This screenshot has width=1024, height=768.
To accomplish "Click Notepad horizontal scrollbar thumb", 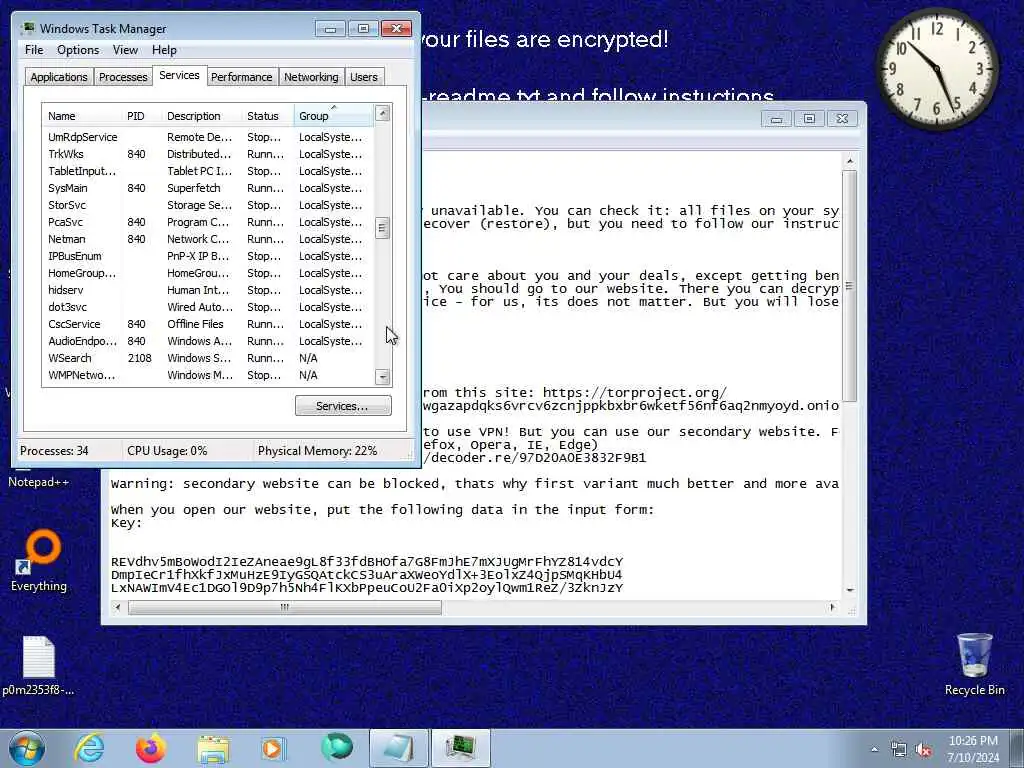I will tap(285, 607).
